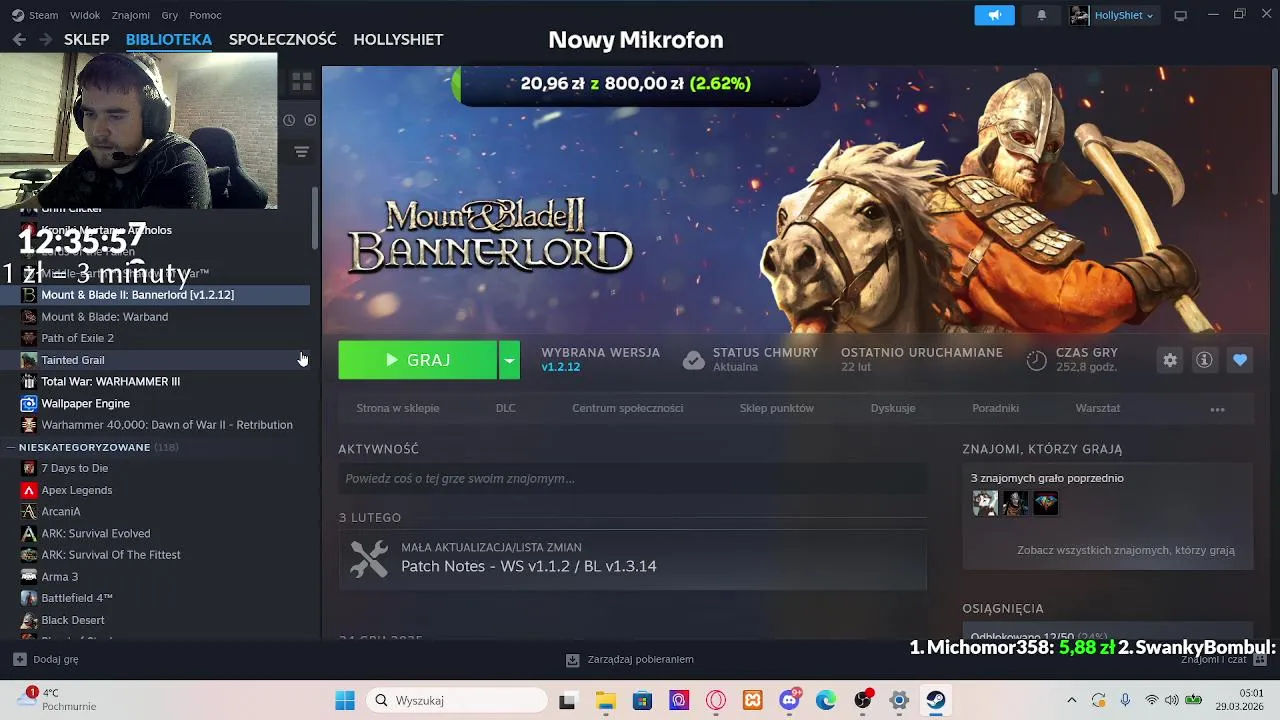Switch library to grid collections view
The width and height of the screenshot is (1280, 720).
coord(302,83)
